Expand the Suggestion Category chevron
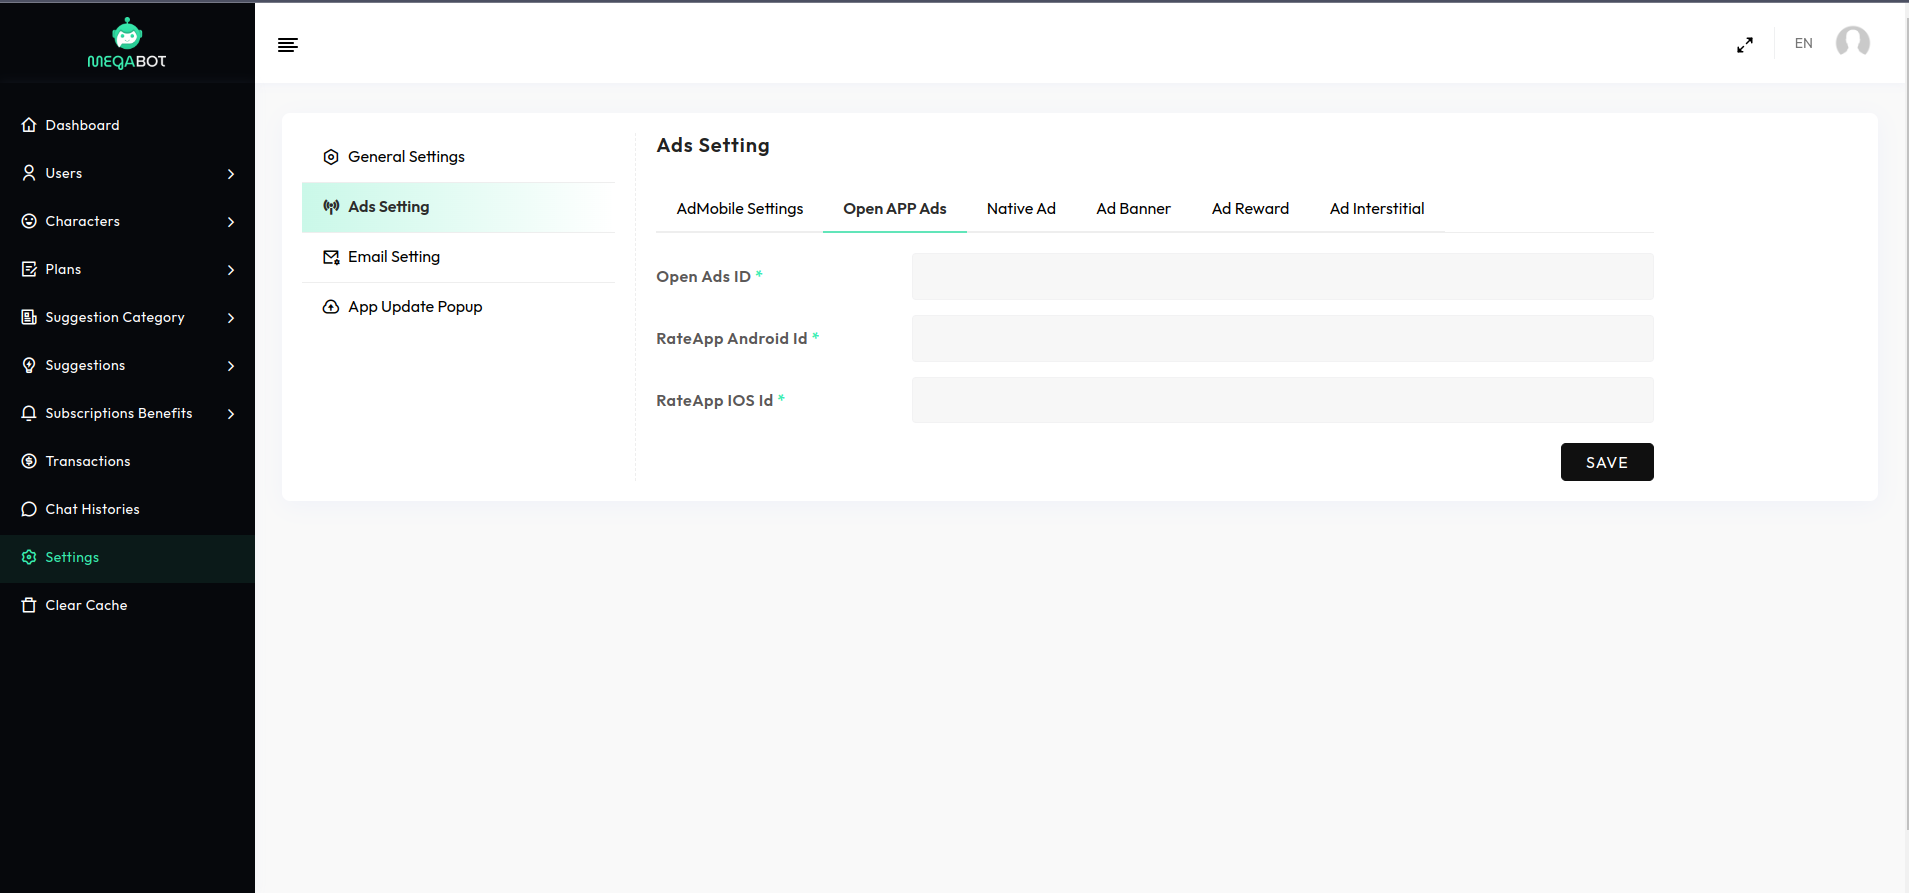This screenshot has height=893, width=1909. point(231,318)
